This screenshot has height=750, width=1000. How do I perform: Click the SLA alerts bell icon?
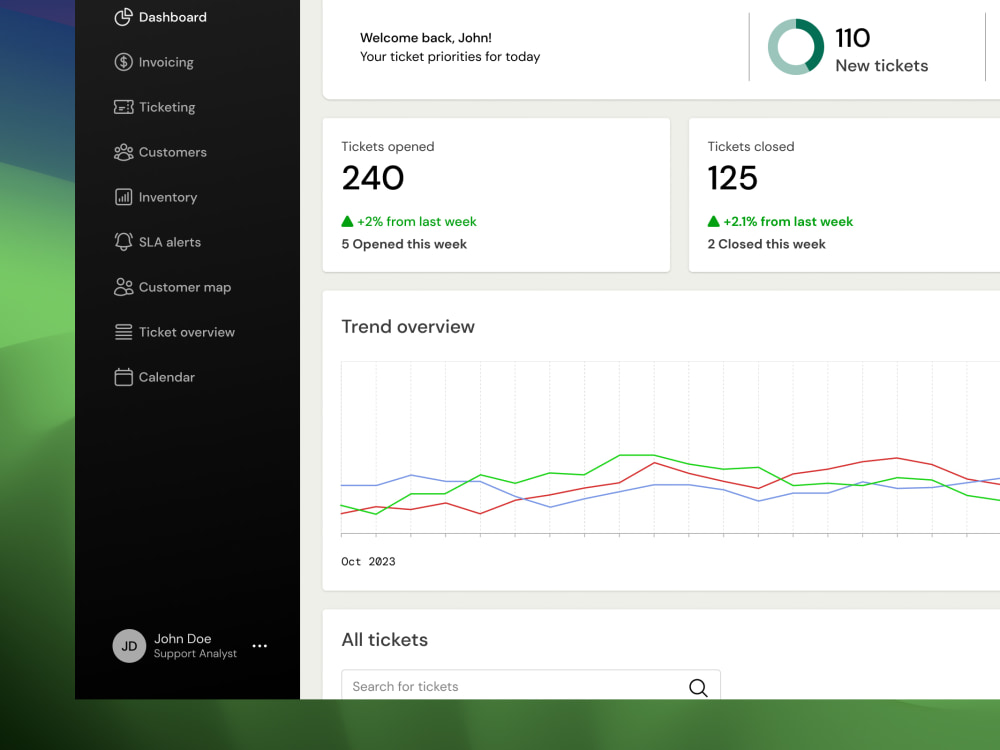(x=123, y=242)
